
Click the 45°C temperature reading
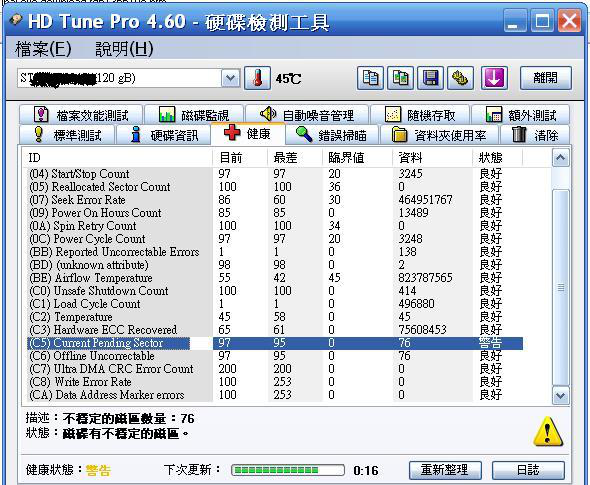(288, 79)
